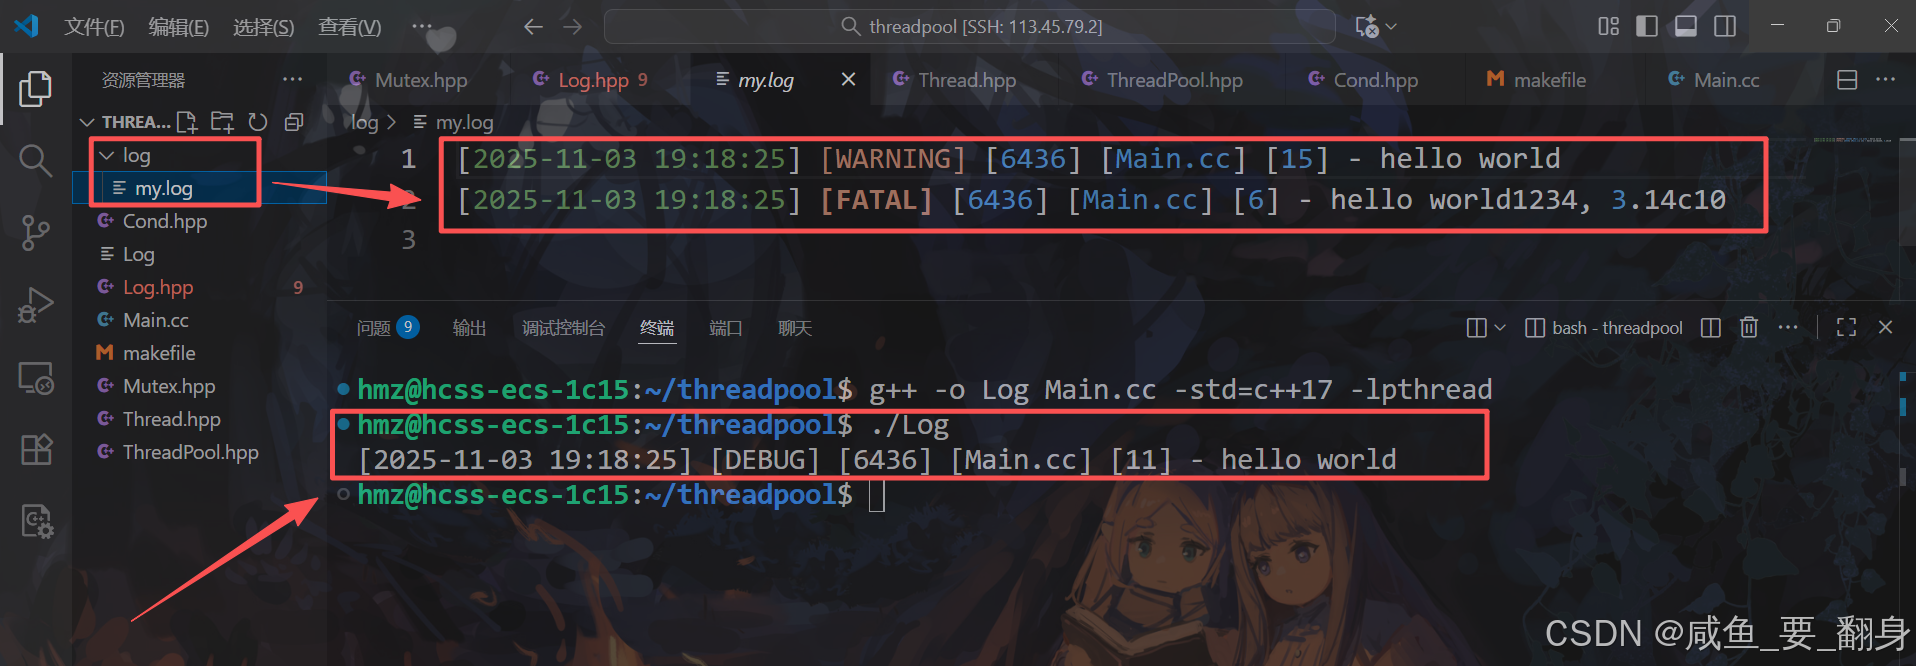Open the 端口 ports panel tab
The image size is (1916, 666).
click(x=725, y=328)
